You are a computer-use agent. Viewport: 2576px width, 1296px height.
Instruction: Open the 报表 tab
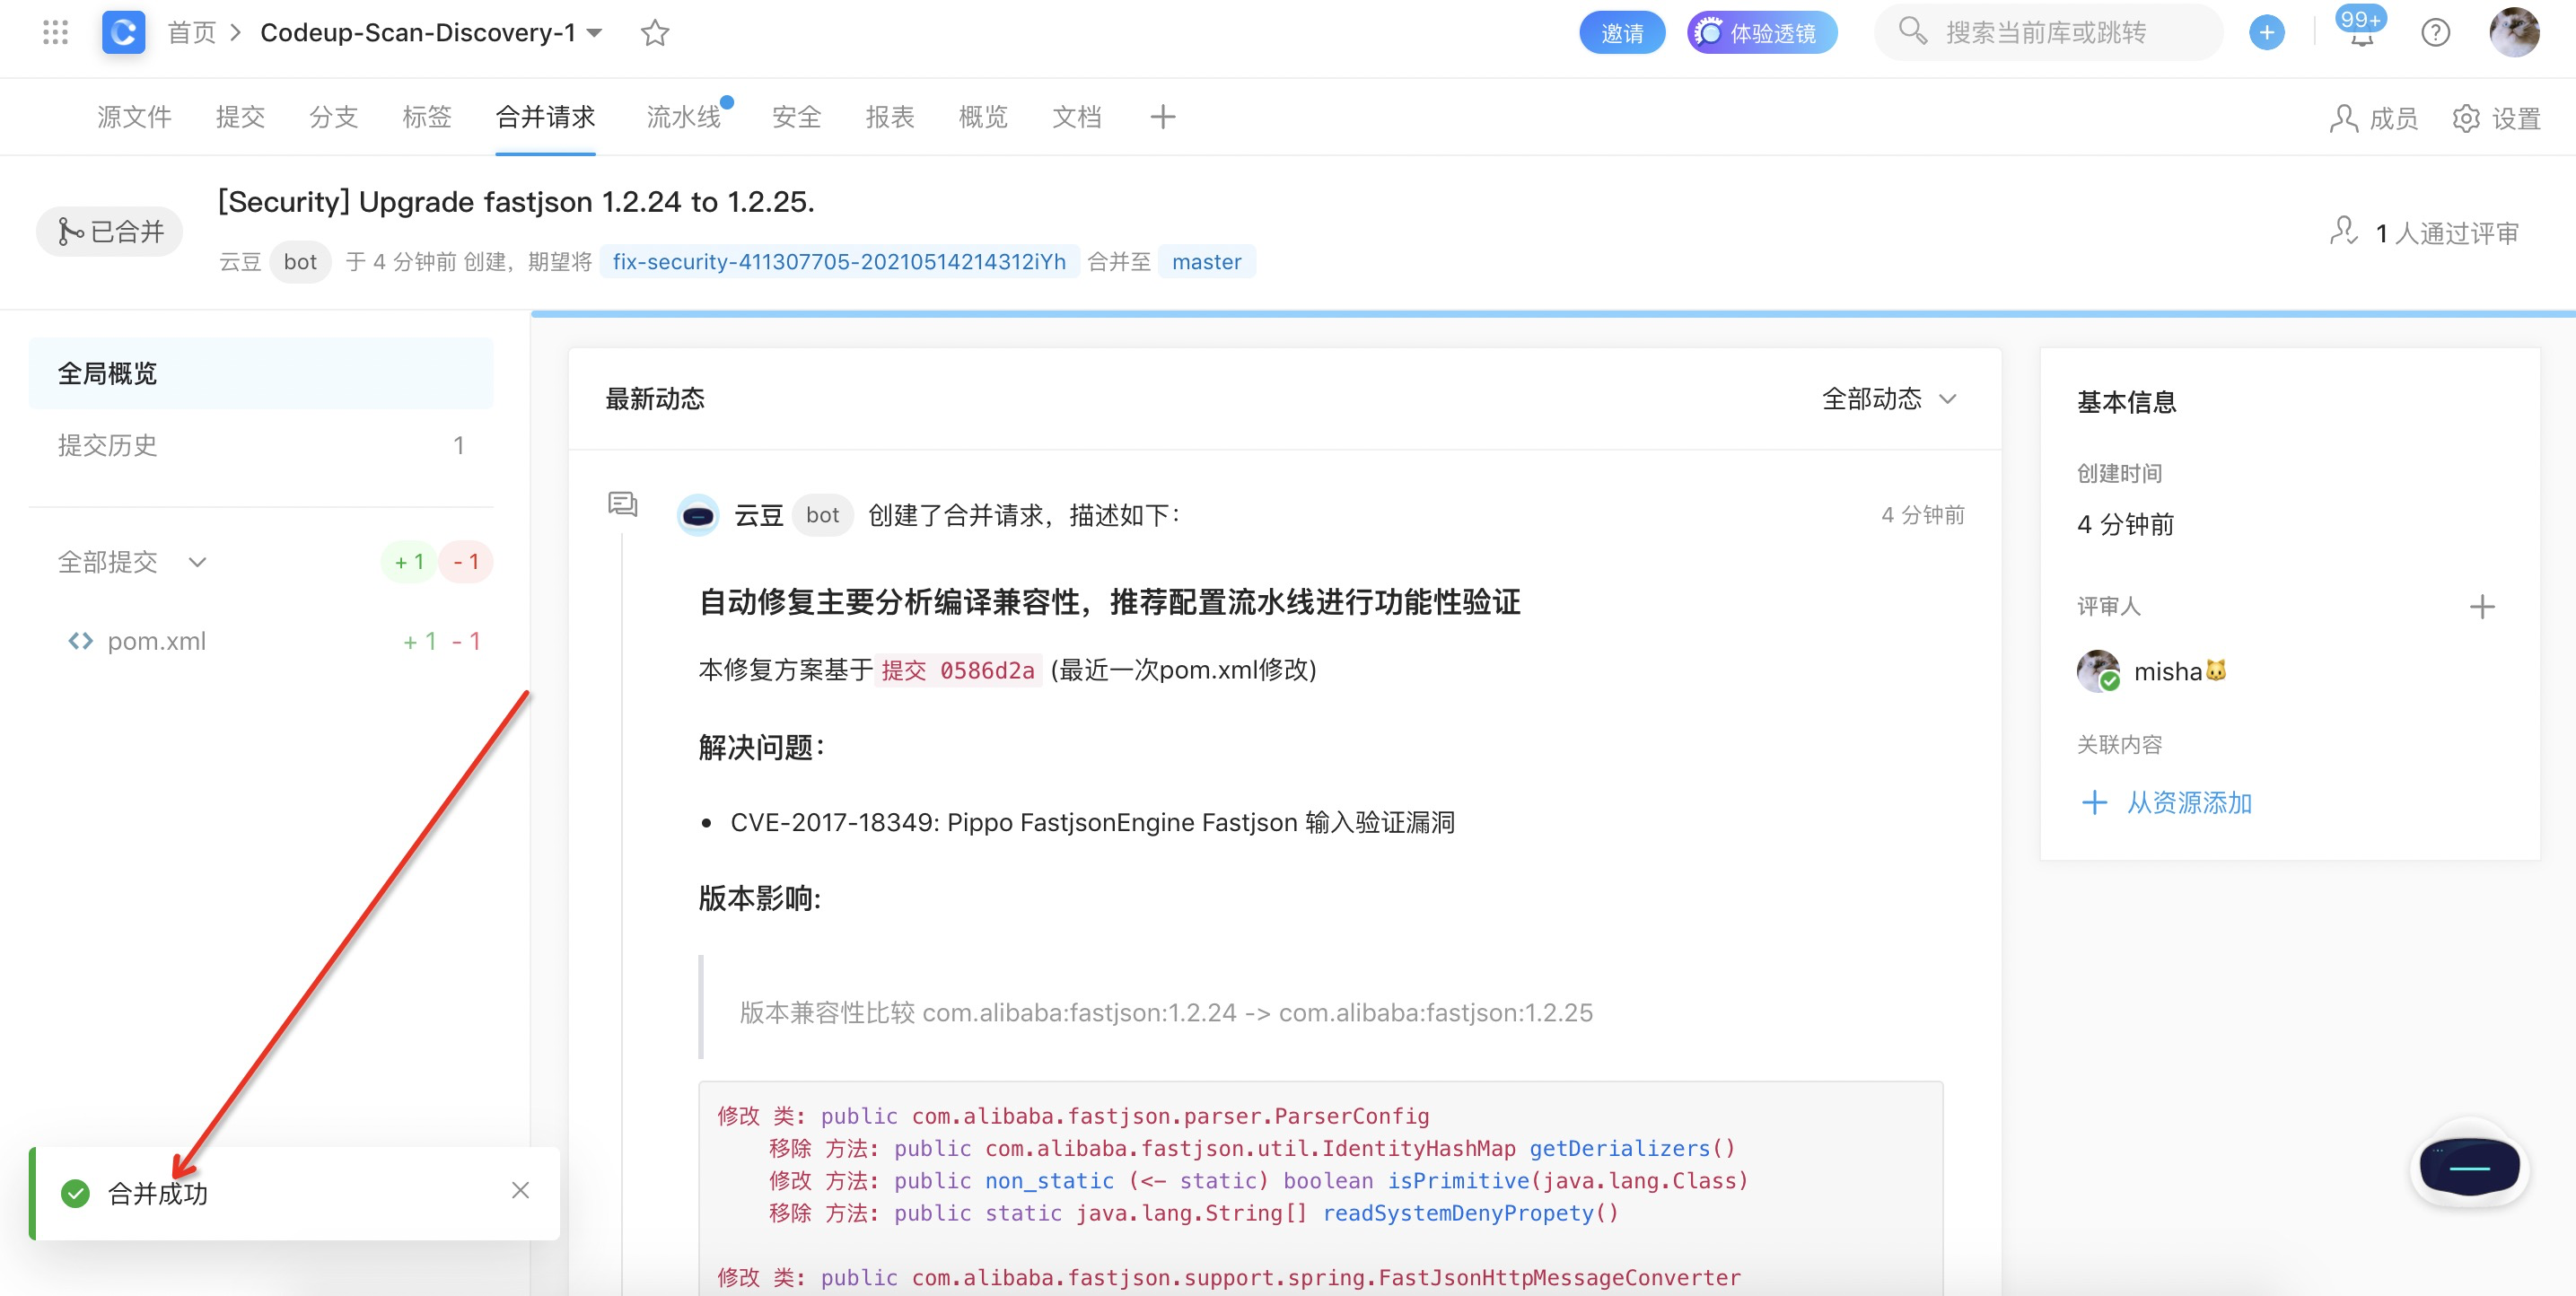pos(890,117)
